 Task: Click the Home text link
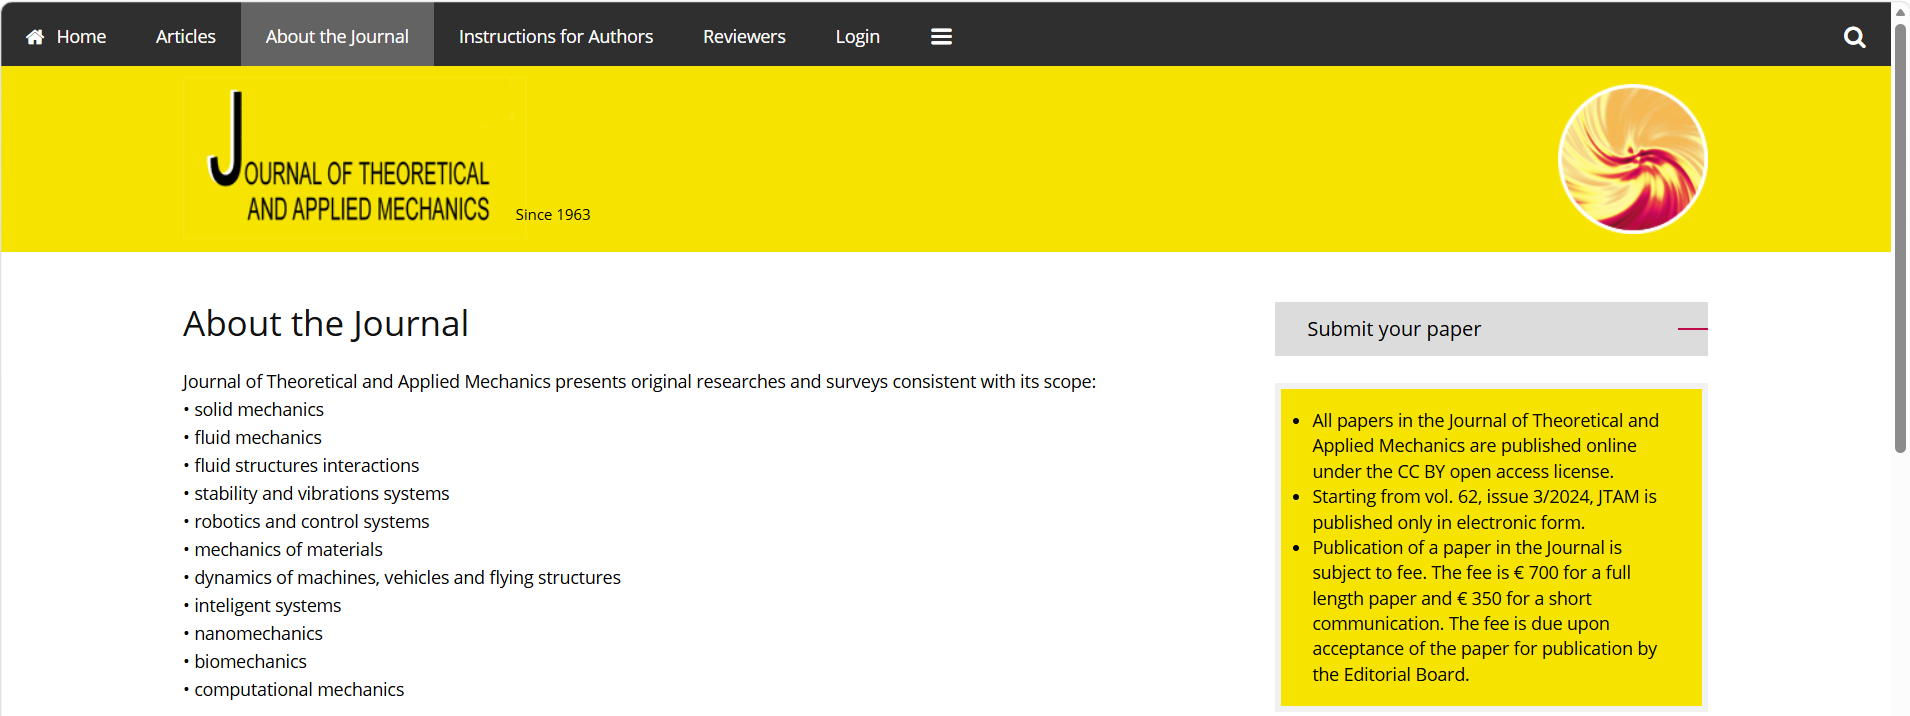point(81,37)
